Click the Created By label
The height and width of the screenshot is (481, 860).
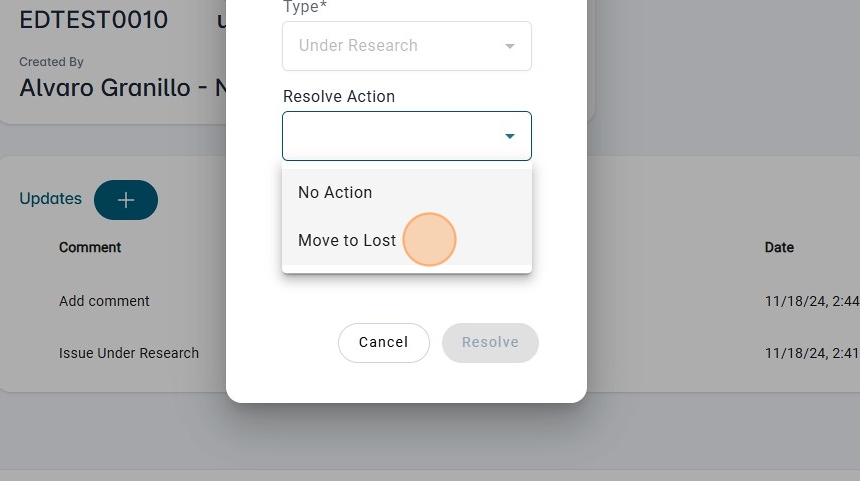(51, 62)
